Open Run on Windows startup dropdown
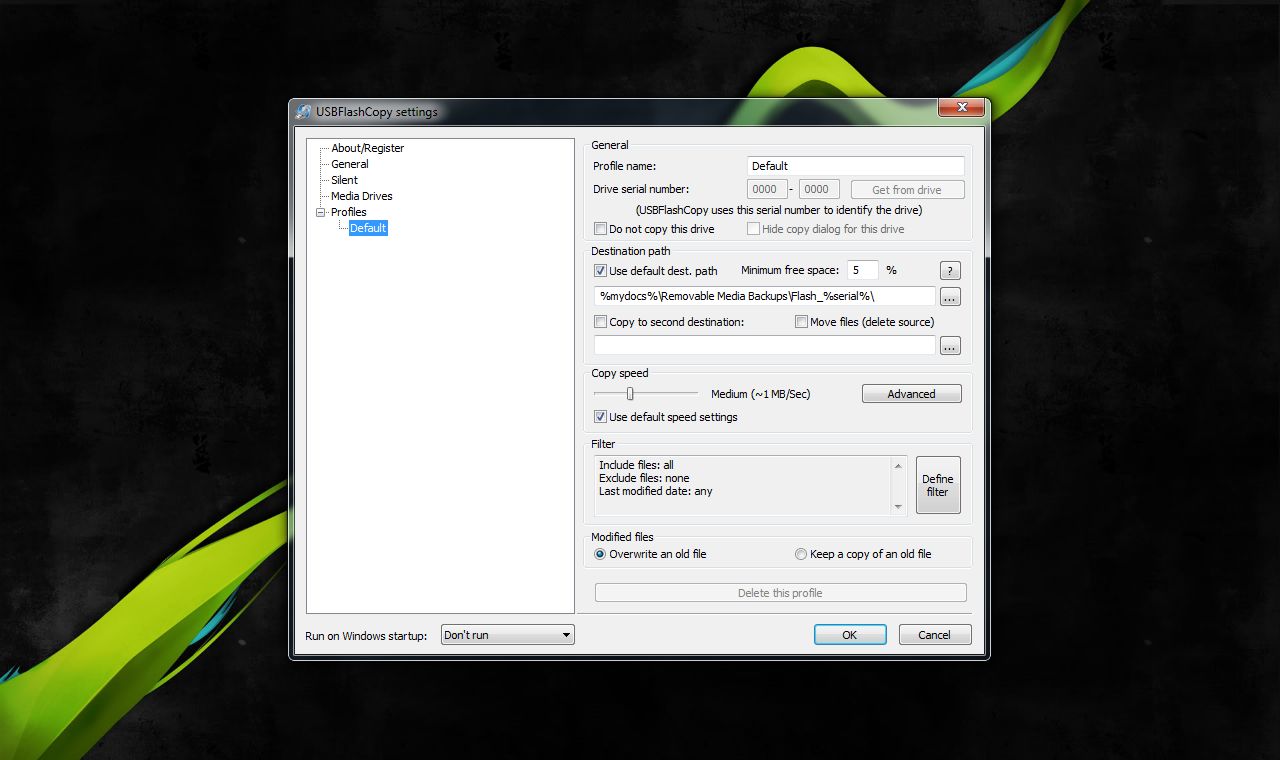The height and width of the screenshot is (760, 1280). 508,635
